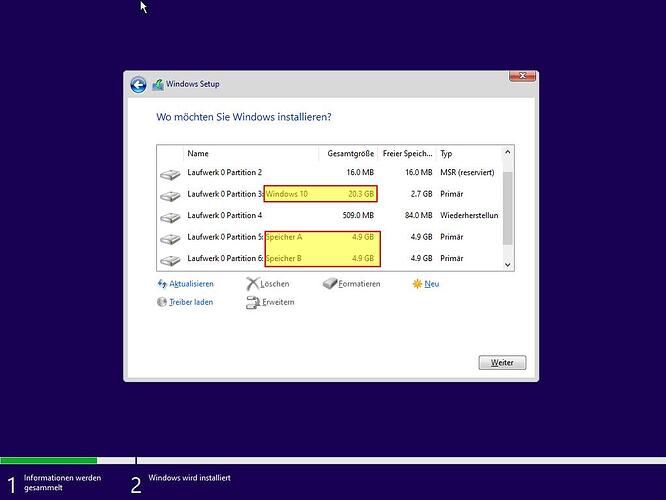
Task: Close the Windows Setup dialog
Action: tap(522, 76)
